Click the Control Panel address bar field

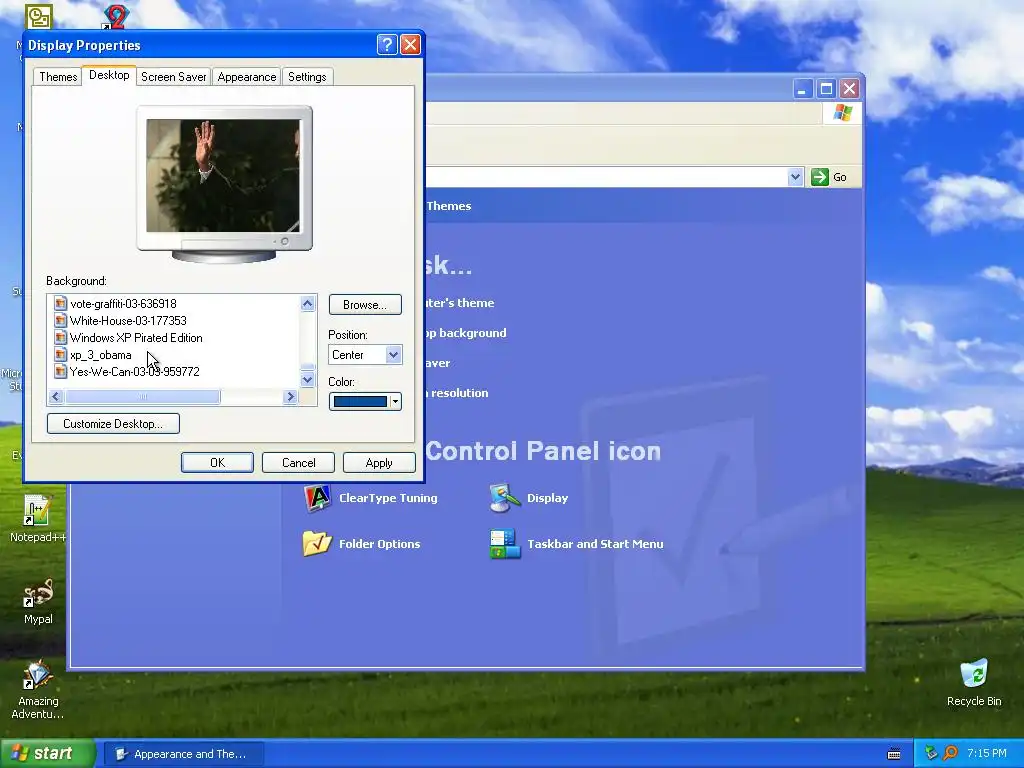[606, 177]
